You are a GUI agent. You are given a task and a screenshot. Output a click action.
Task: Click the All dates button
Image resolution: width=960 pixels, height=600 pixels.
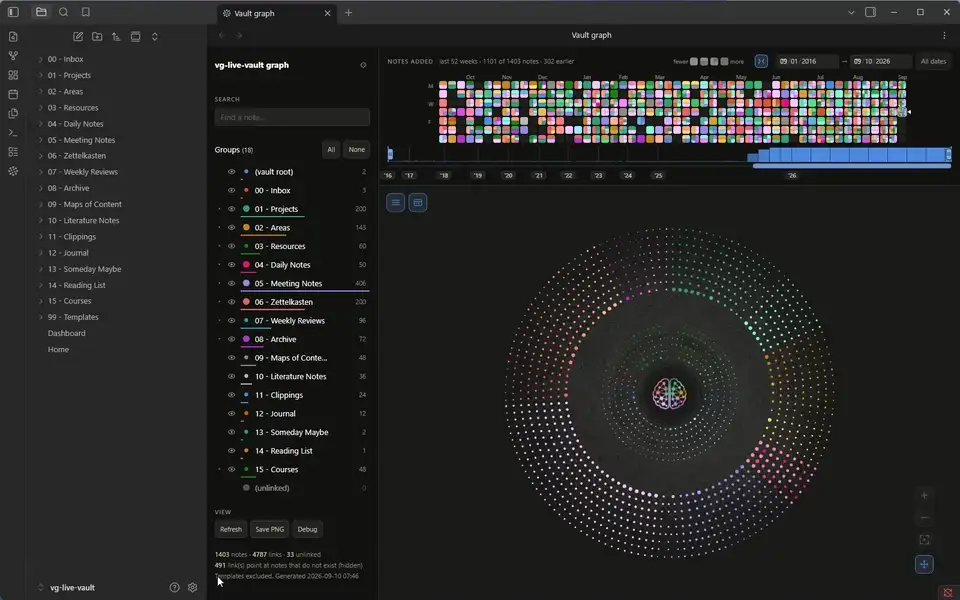(933, 61)
